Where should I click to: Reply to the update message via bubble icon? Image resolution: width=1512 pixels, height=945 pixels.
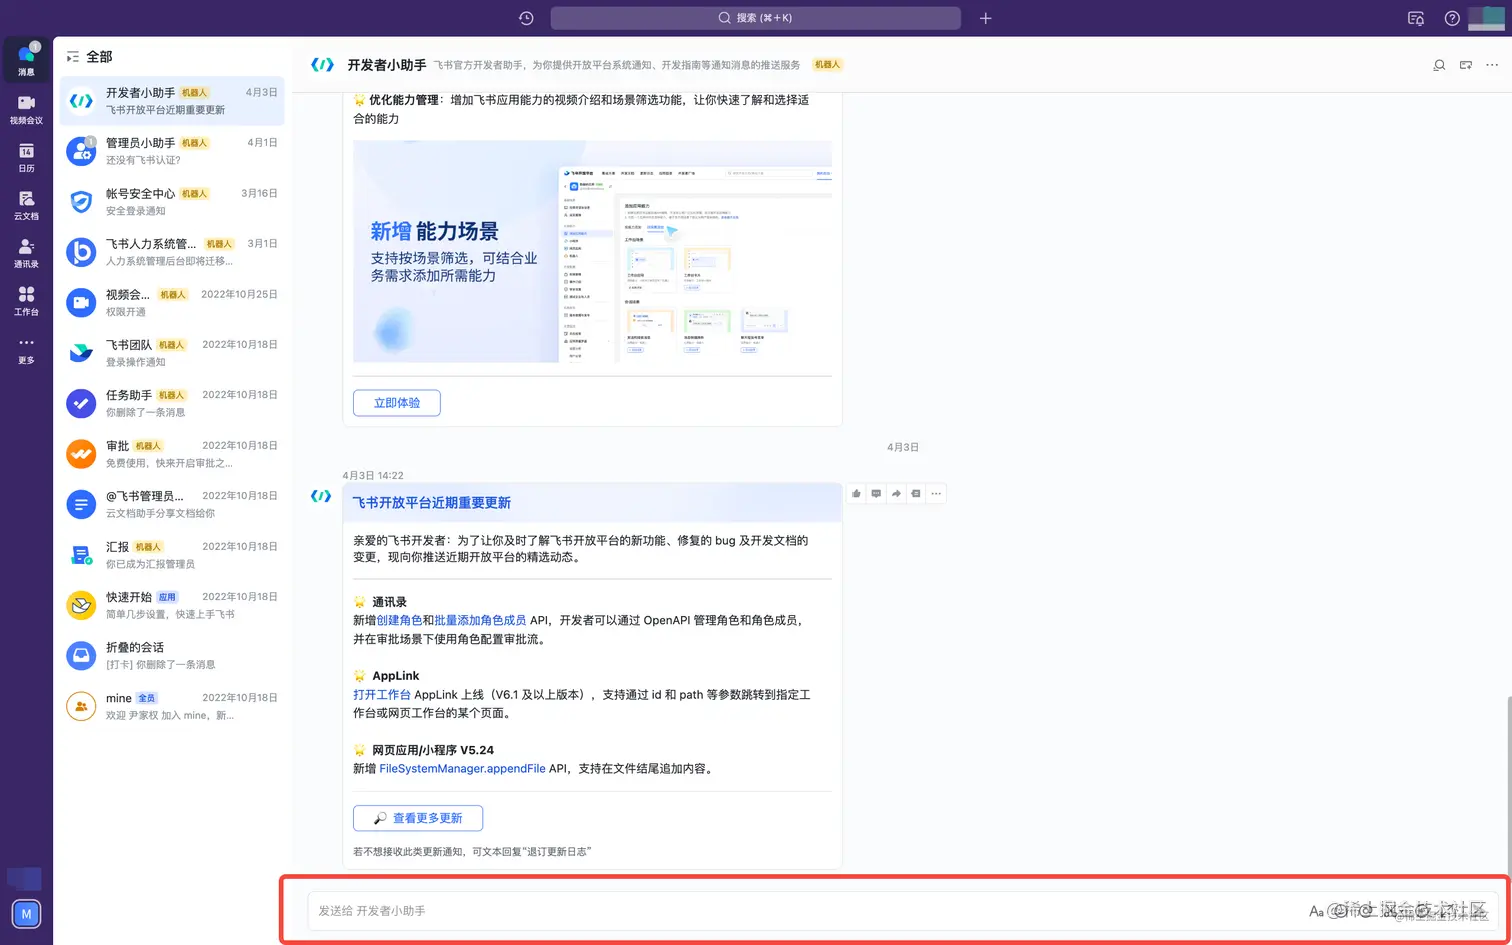pos(876,493)
